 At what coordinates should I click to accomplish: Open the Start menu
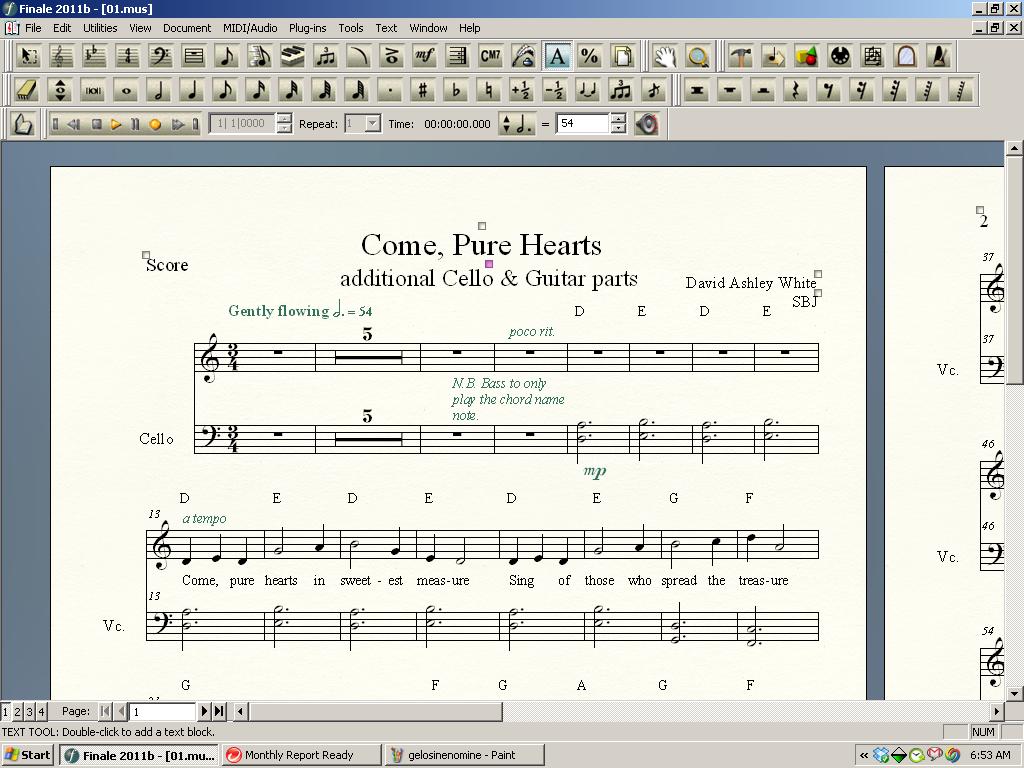coord(27,755)
